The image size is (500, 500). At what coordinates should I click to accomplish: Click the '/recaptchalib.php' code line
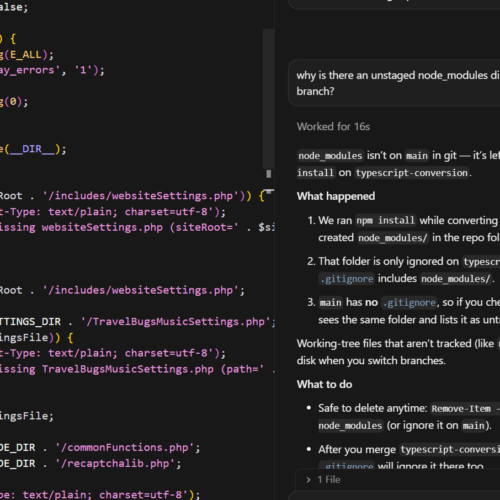91,463
